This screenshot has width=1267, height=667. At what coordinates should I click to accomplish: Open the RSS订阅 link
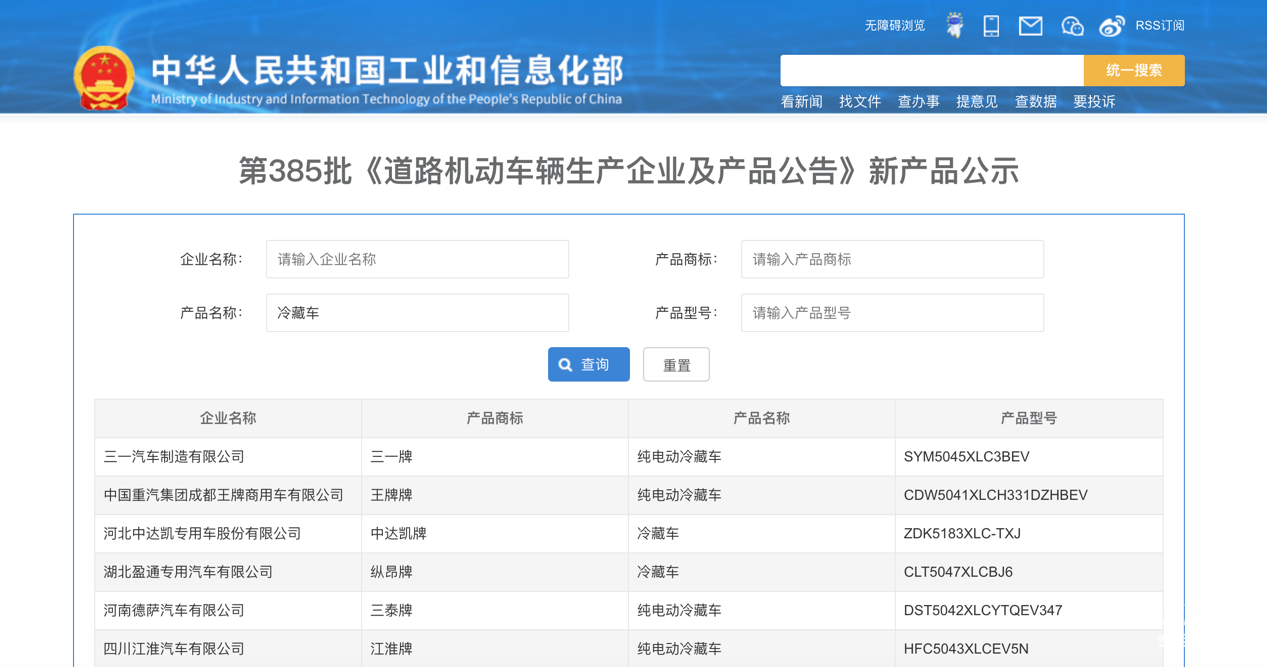pos(1160,26)
